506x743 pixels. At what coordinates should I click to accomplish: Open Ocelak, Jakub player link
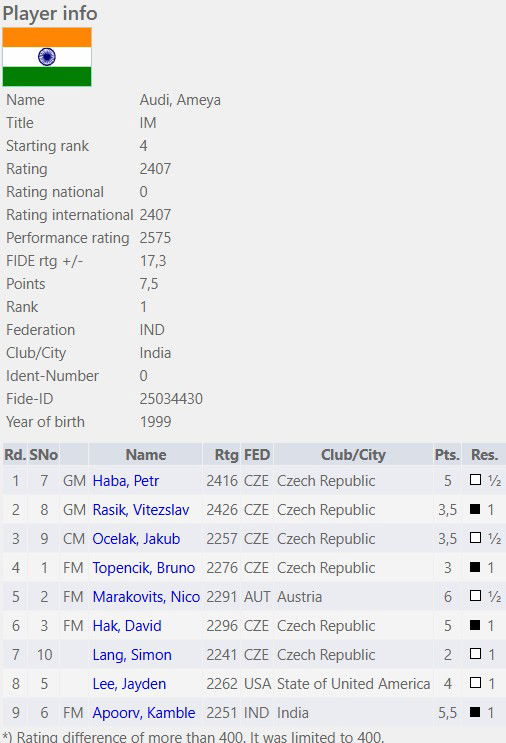[136, 539]
